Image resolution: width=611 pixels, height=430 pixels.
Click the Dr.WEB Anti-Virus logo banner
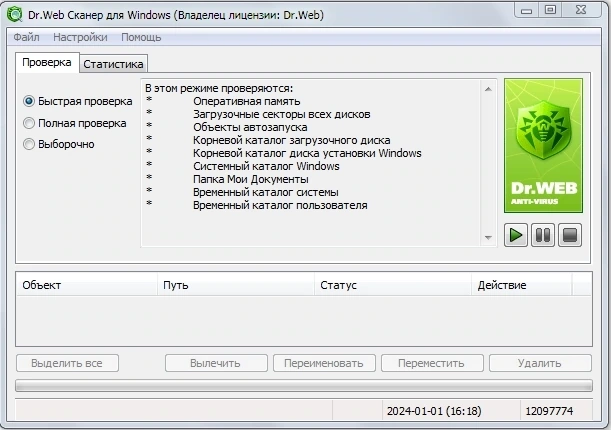(543, 146)
